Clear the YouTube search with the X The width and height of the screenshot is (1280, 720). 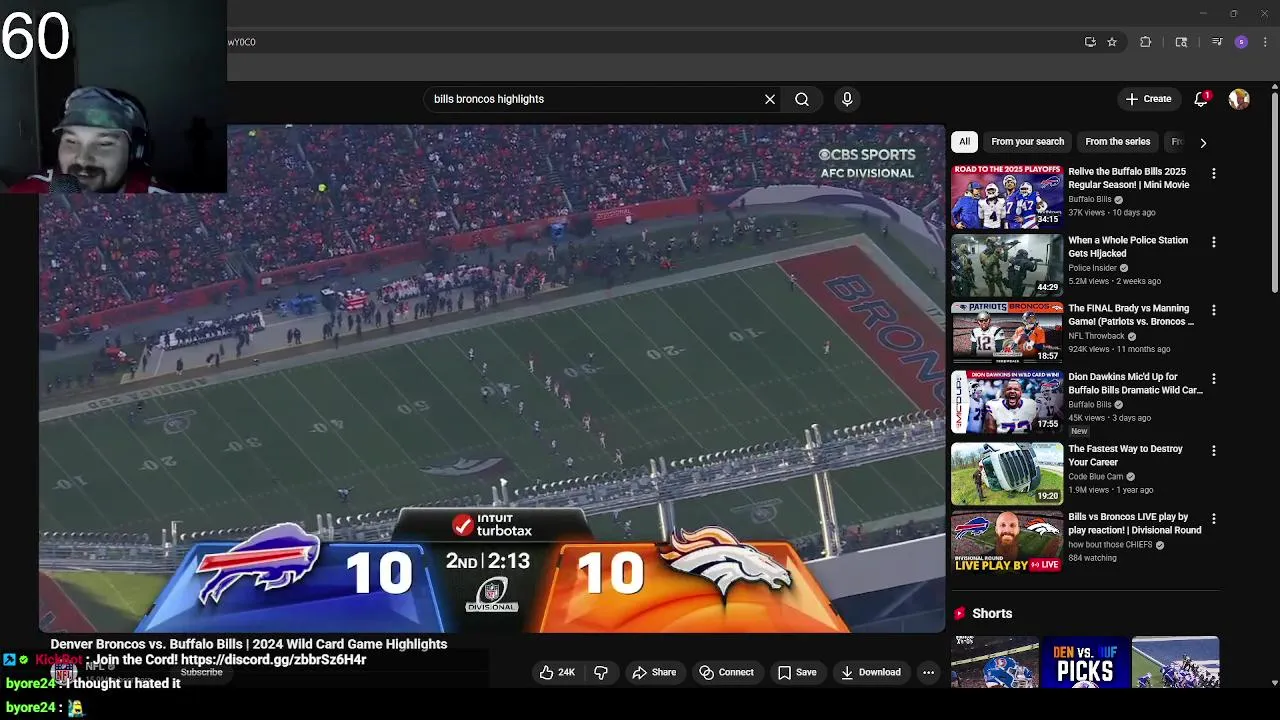pos(770,99)
